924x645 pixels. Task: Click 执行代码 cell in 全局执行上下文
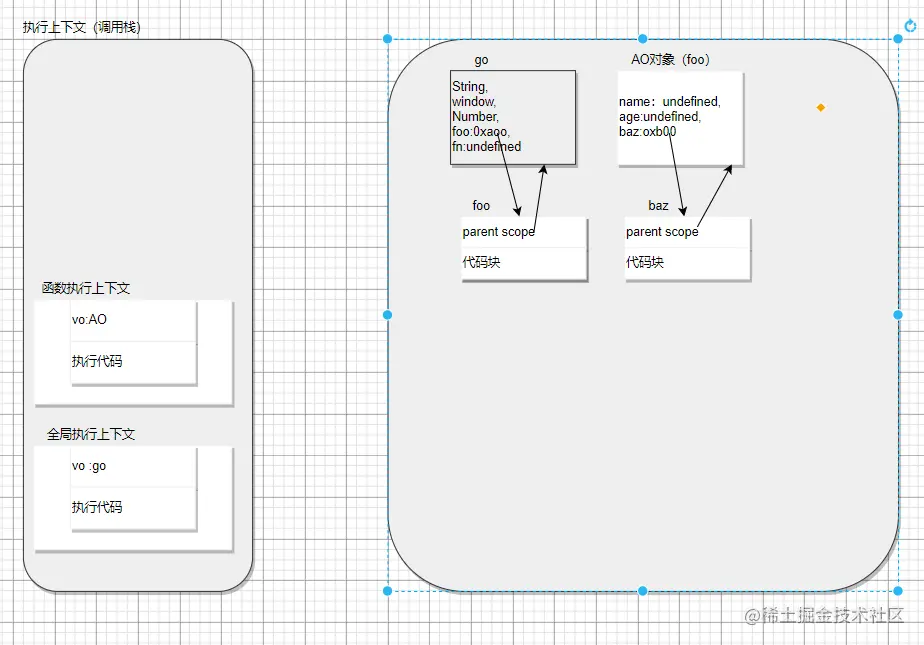pos(133,509)
